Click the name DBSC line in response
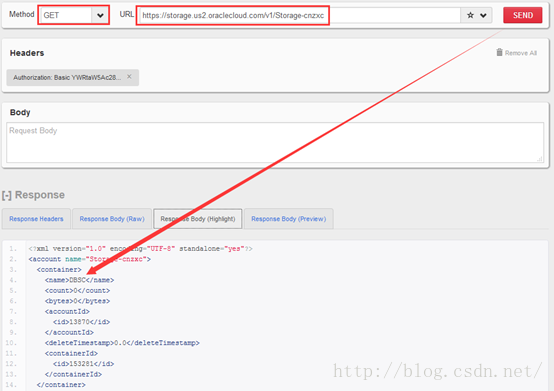The height and width of the screenshot is (391, 554). [79, 280]
